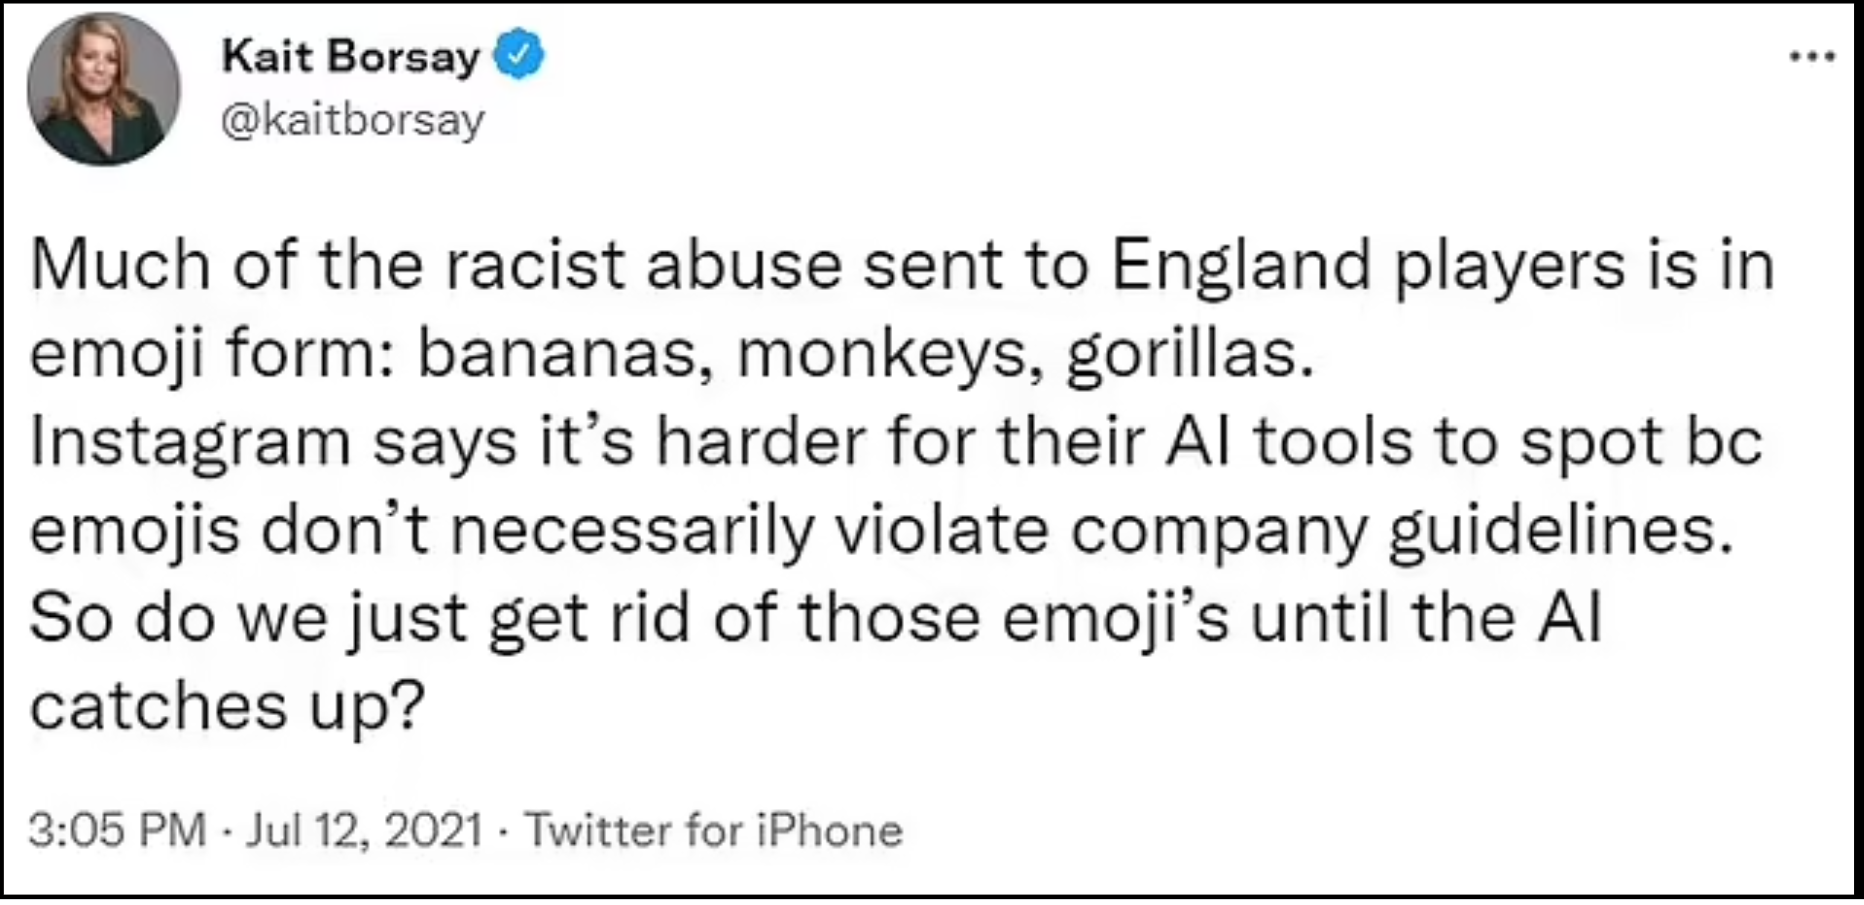Open the three-dot more options menu

[x=1811, y=57]
